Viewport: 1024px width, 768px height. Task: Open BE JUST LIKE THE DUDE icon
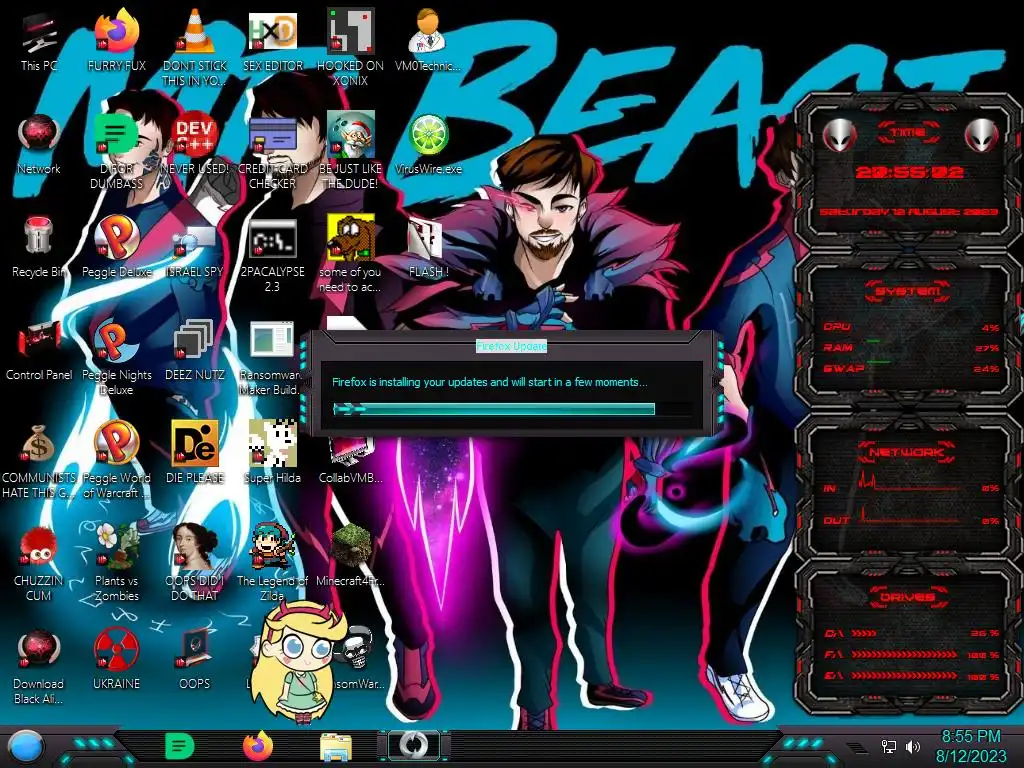point(351,136)
